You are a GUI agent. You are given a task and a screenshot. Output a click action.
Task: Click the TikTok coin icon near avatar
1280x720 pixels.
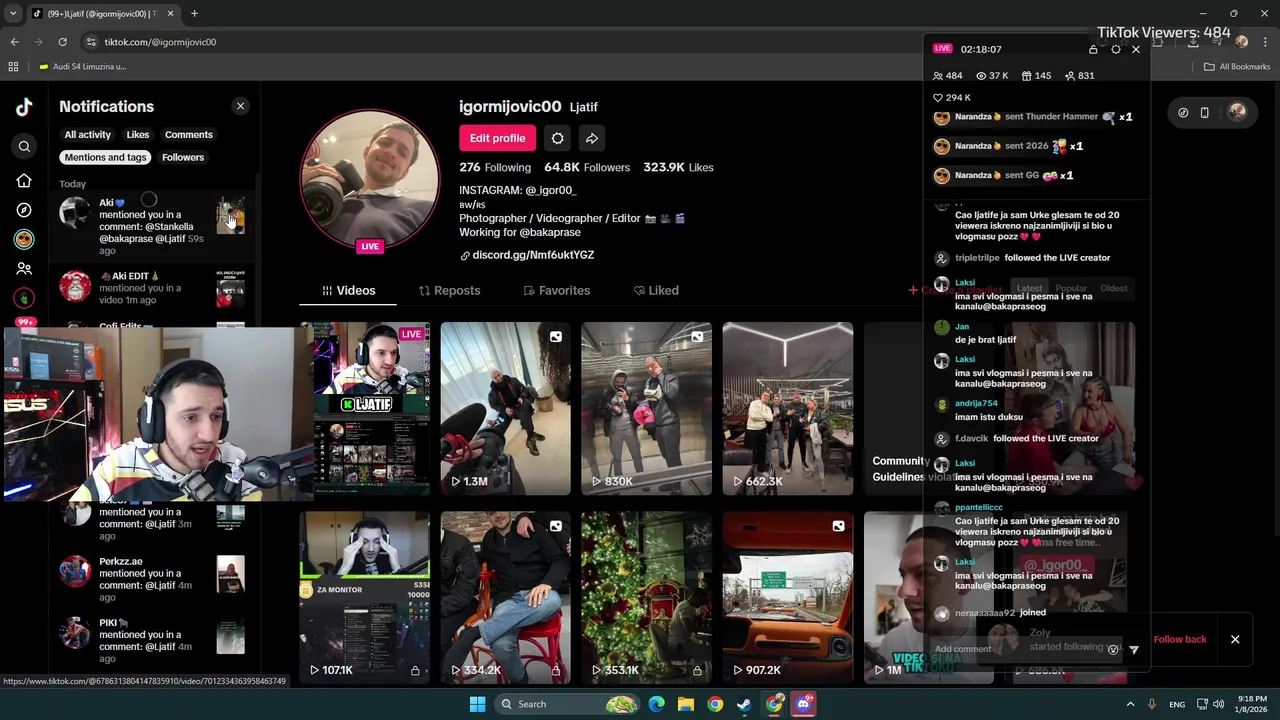pyautogui.click(x=1183, y=113)
